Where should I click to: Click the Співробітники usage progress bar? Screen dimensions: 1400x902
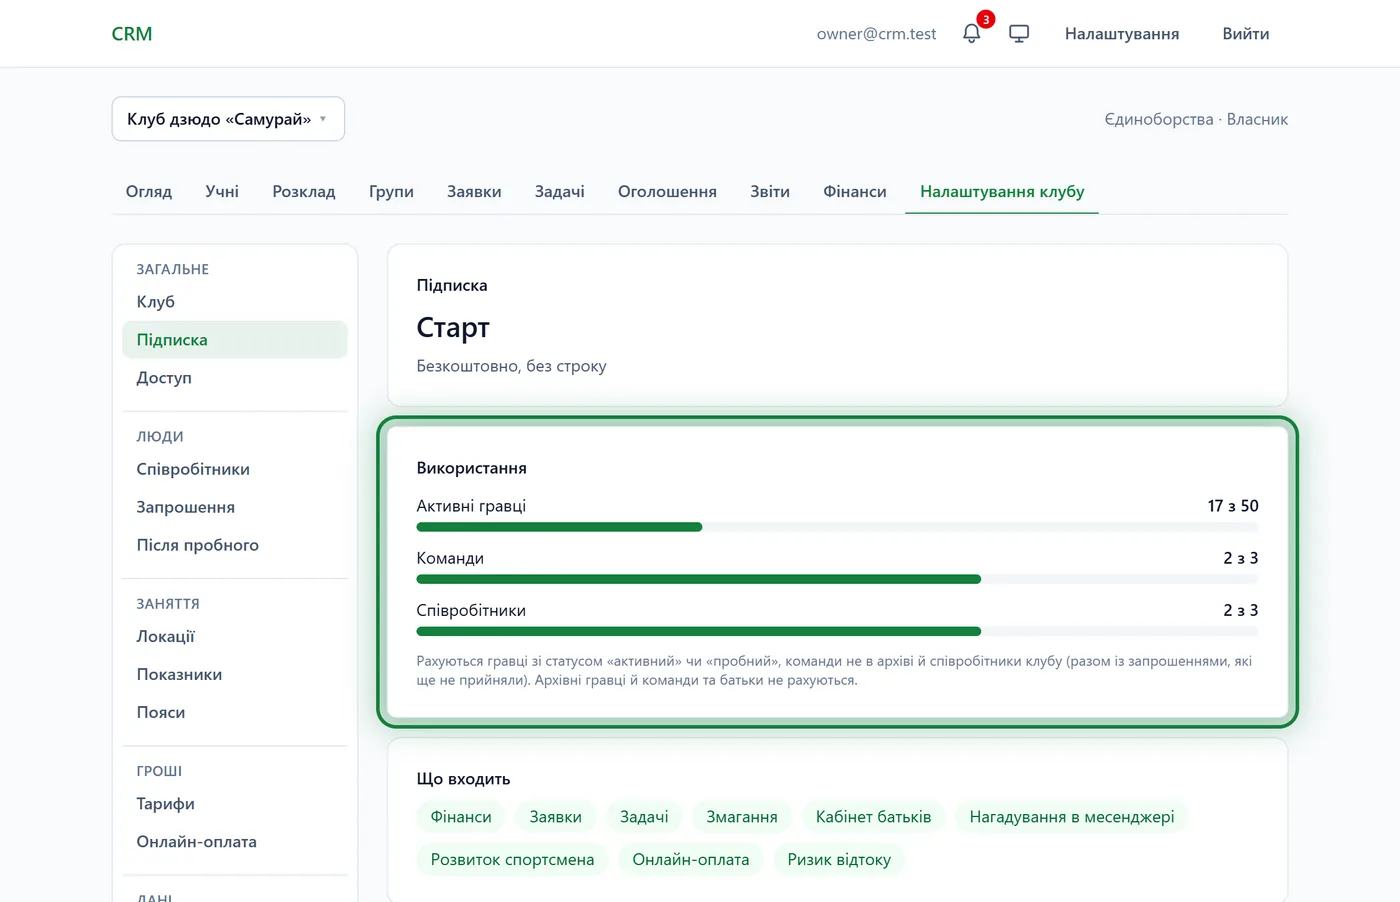click(837, 631)
